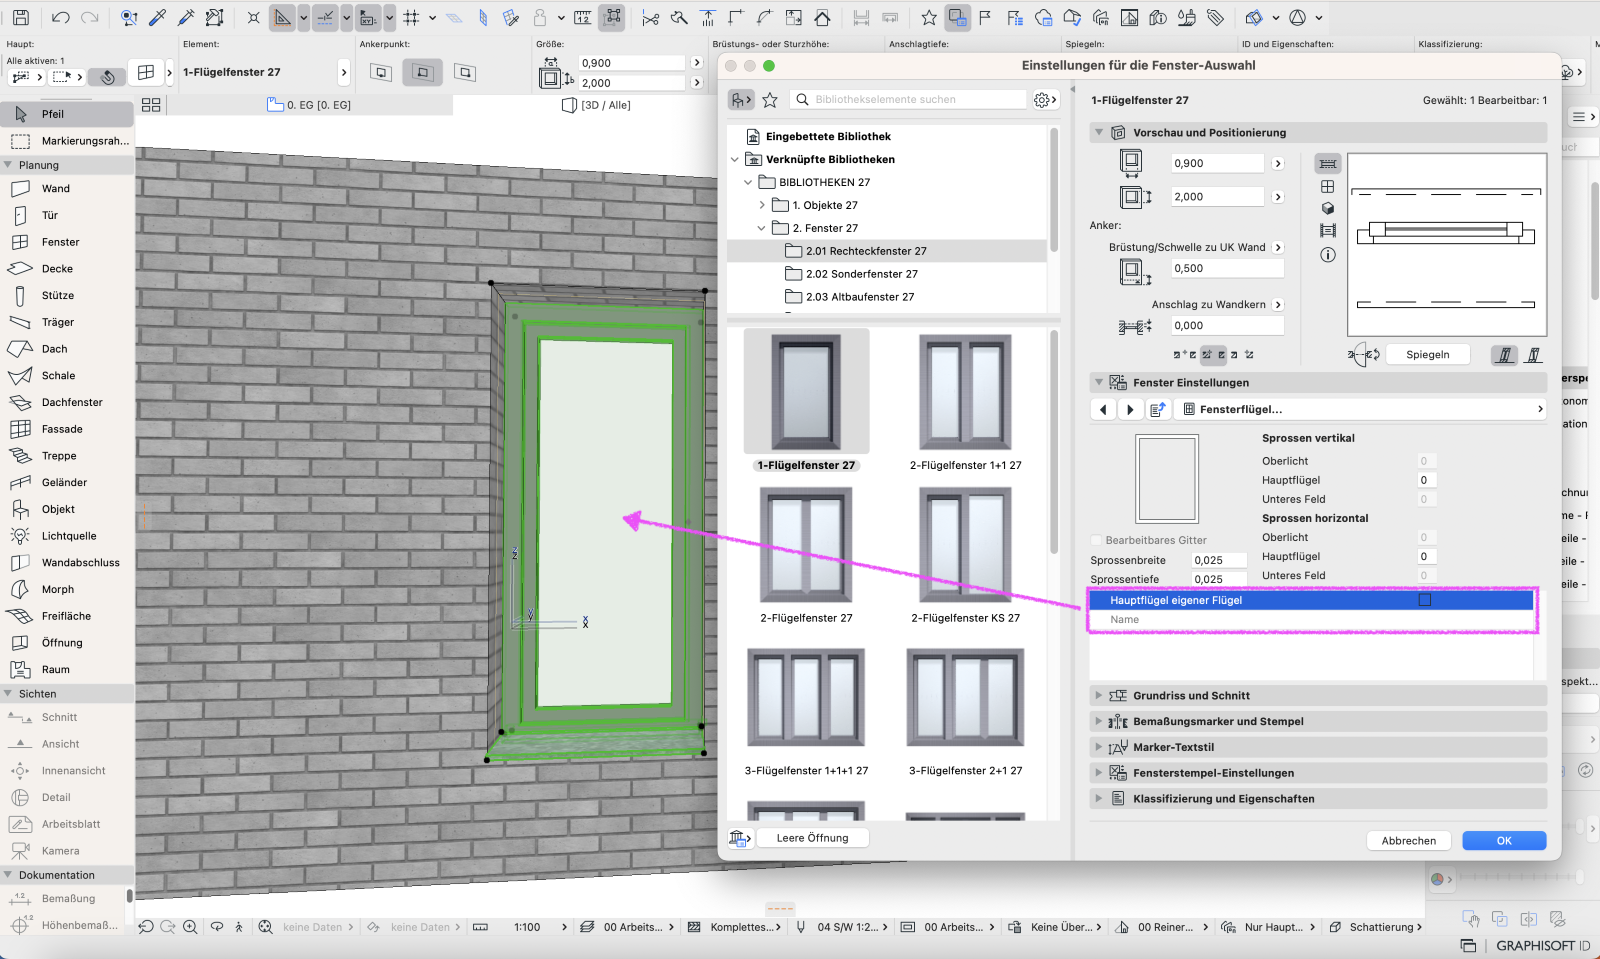
Task: Switch to the [3D / Alle] tab
Action: point(597,105)
